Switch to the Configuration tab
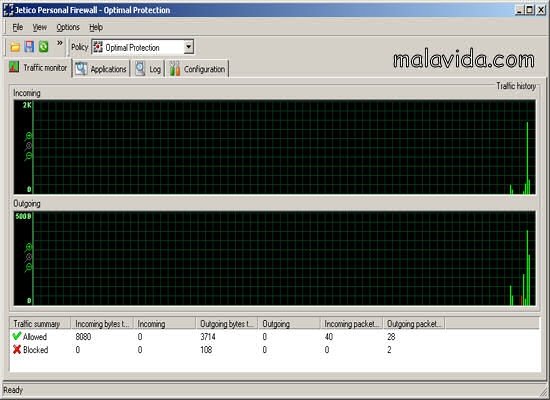 tap(197, 69)
